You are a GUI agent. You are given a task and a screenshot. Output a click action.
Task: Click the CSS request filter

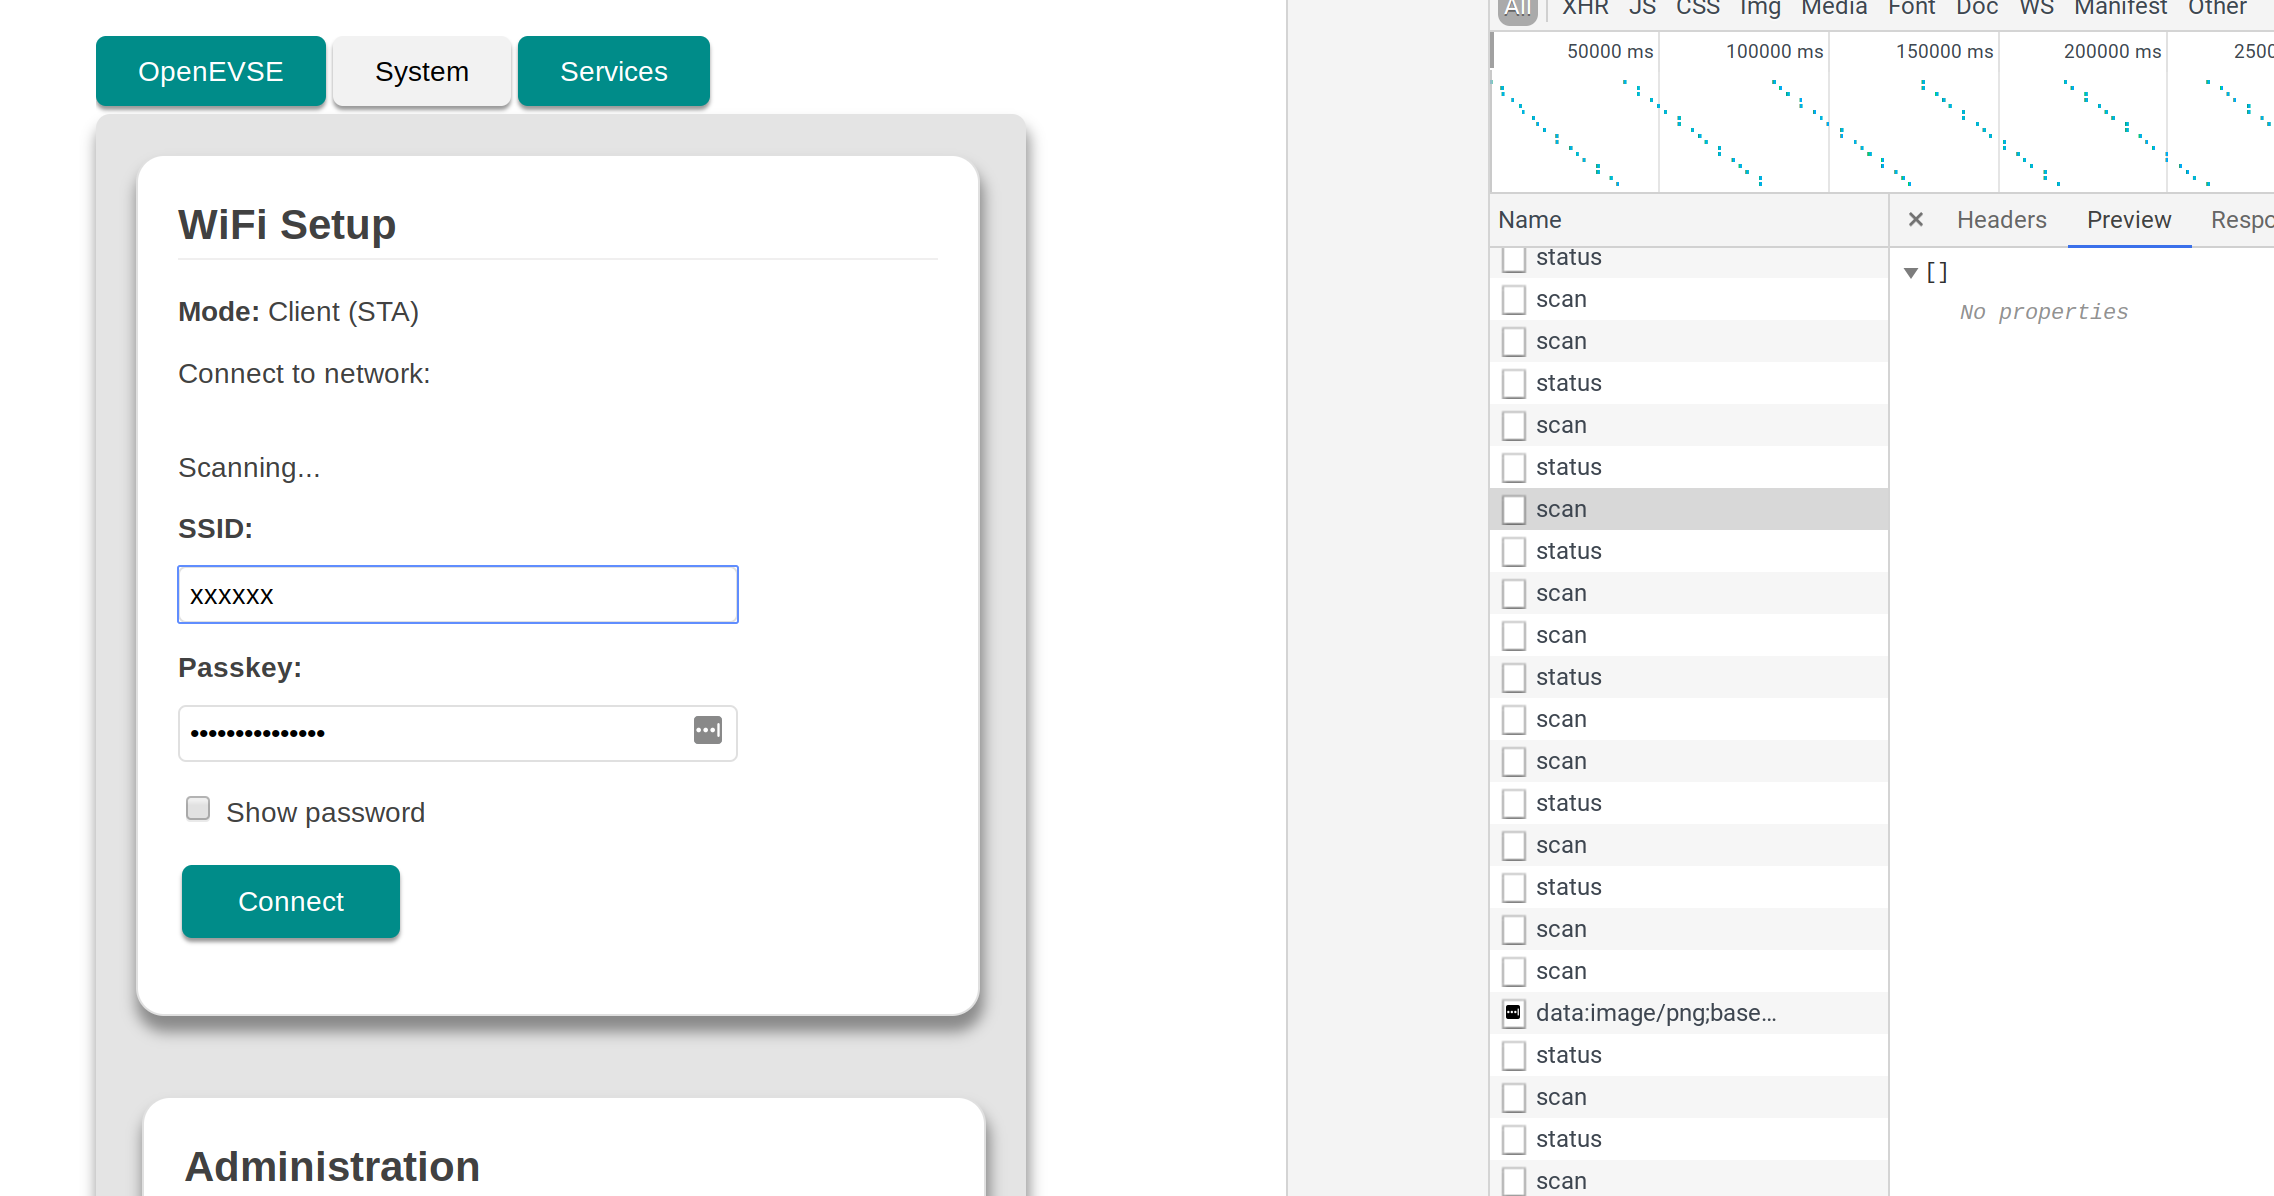coord(1697,8)
